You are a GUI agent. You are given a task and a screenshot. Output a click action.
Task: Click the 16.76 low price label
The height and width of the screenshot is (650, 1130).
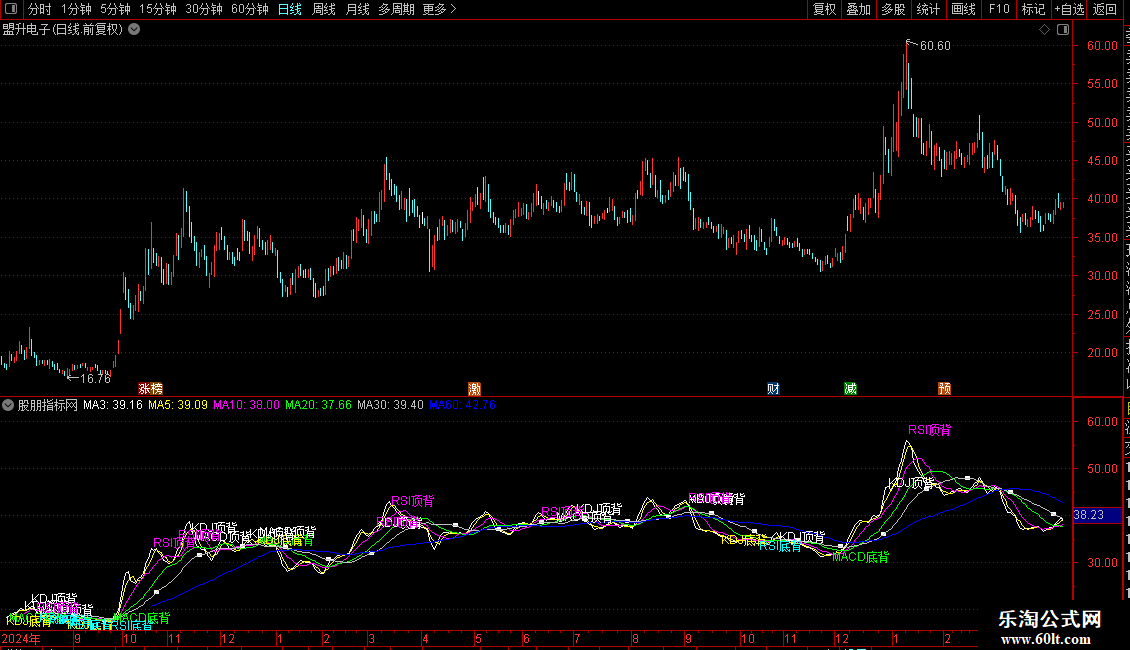click(x=95, y=379)
